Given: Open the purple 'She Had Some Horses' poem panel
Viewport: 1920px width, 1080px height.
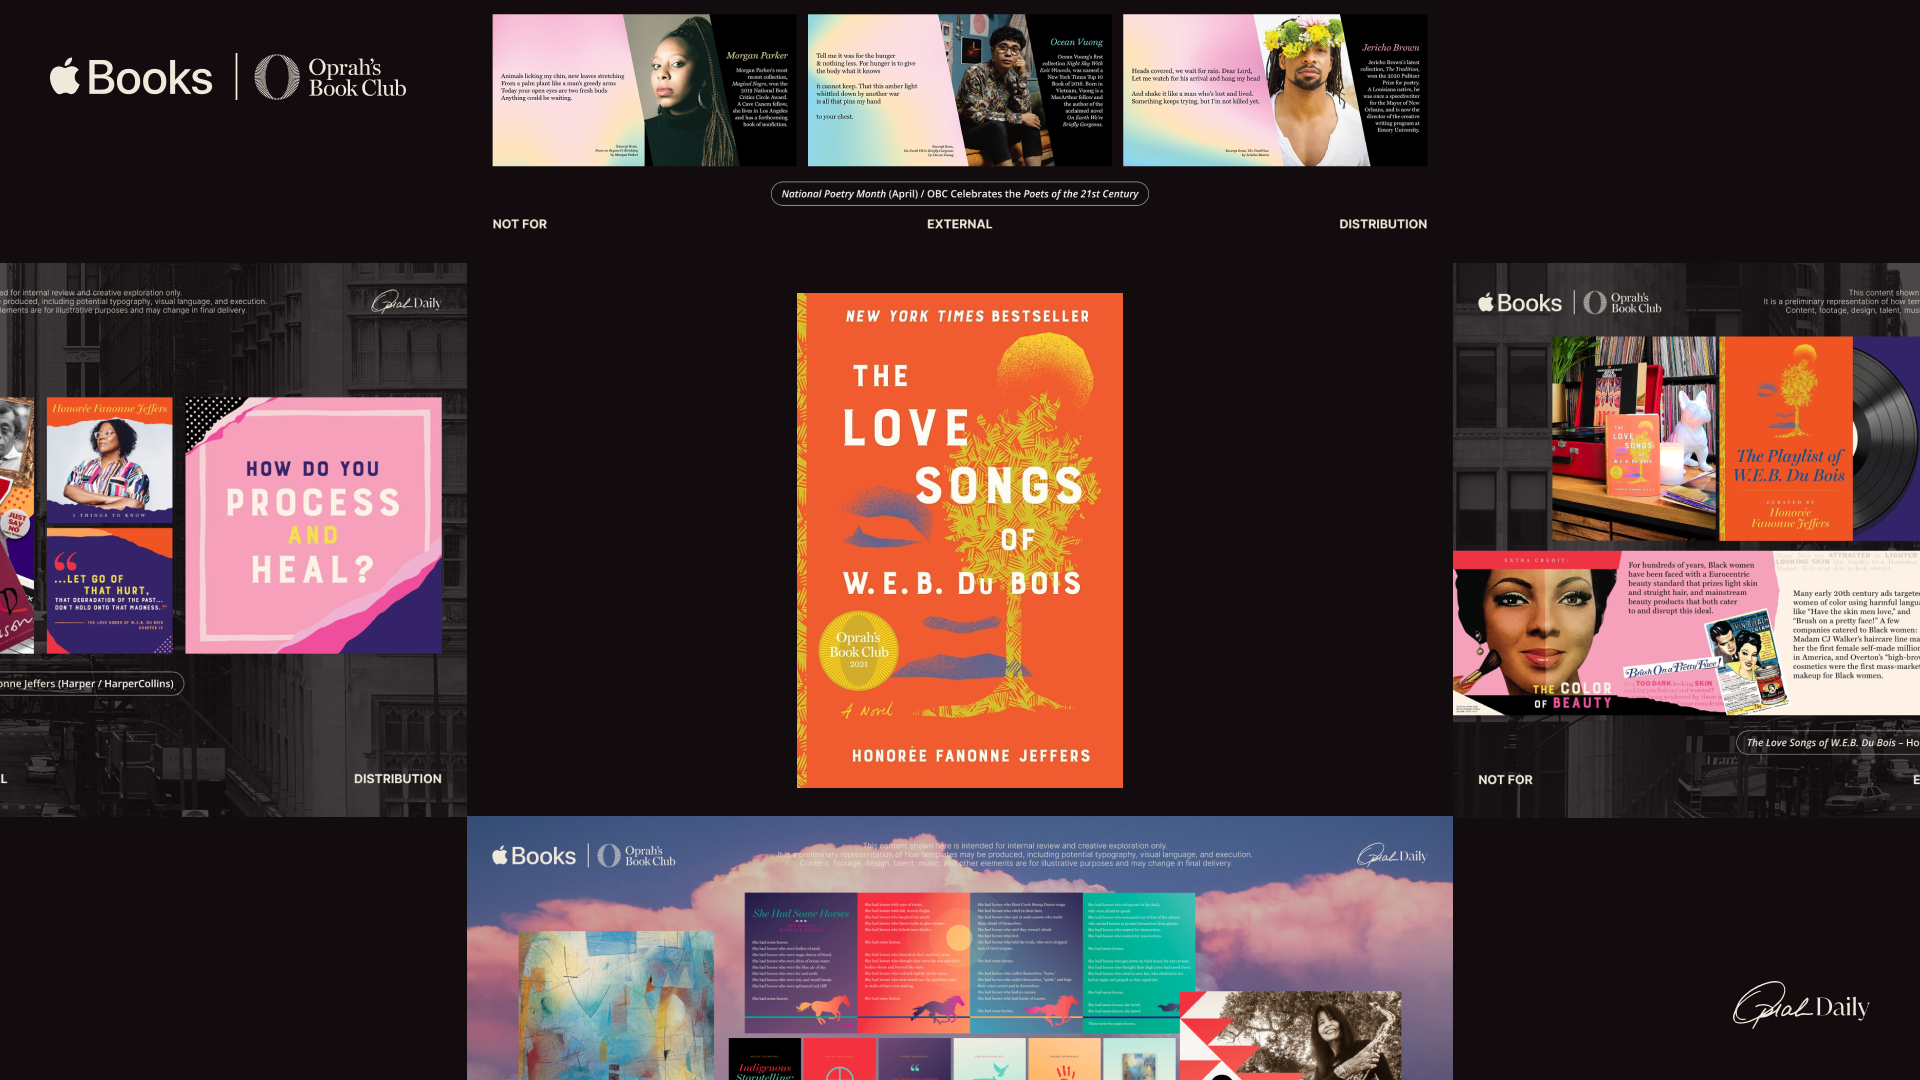Looking at the screenshot, I should point(801,963).
